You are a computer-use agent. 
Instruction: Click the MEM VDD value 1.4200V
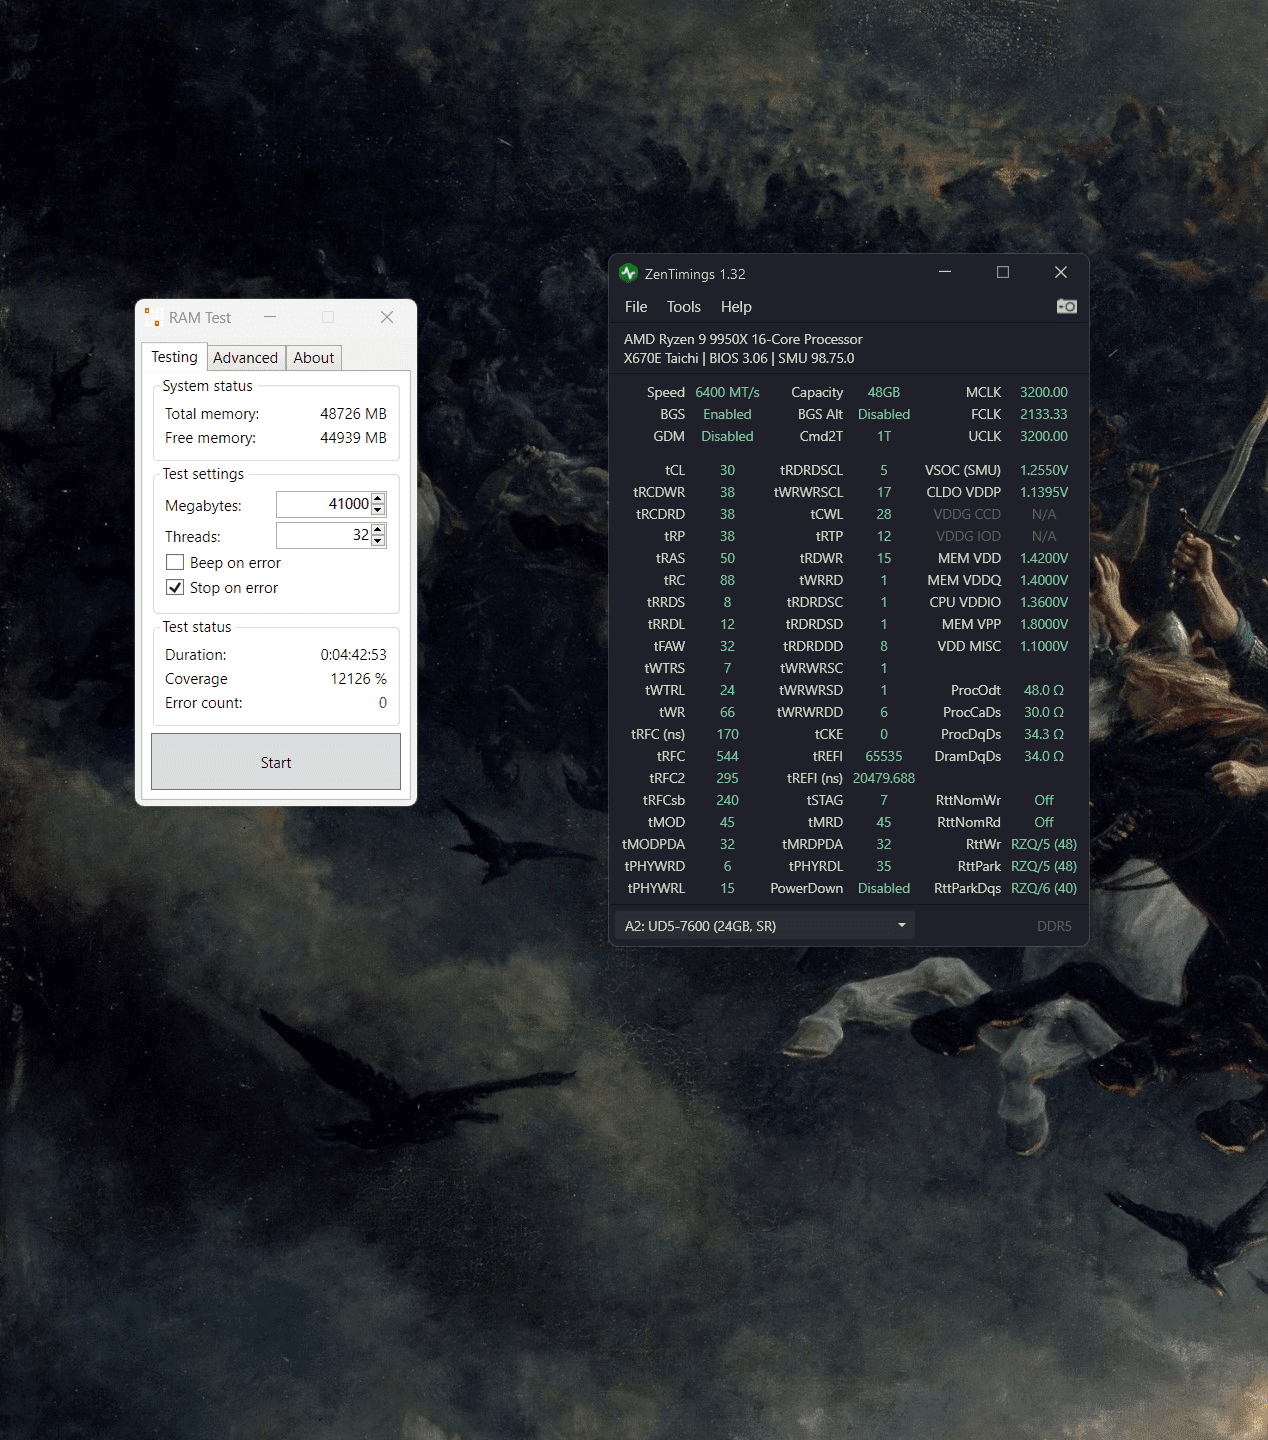tap(1044, 558)
